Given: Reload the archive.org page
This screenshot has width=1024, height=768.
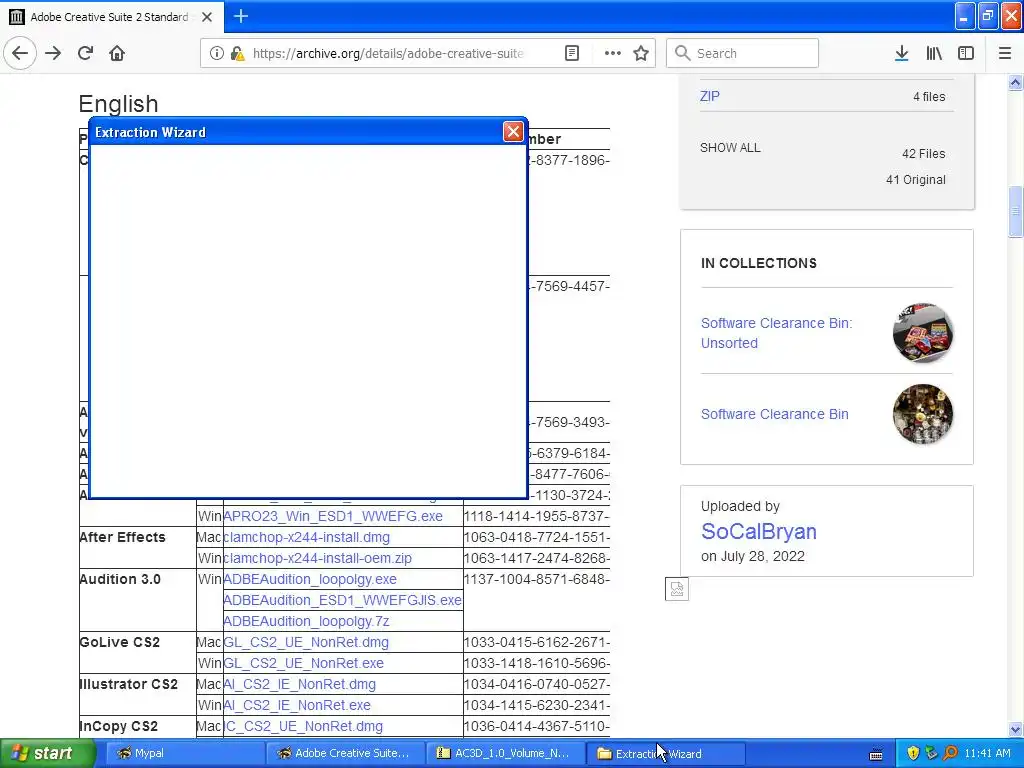Looking at the screenshot, I should tap(85, 53).
